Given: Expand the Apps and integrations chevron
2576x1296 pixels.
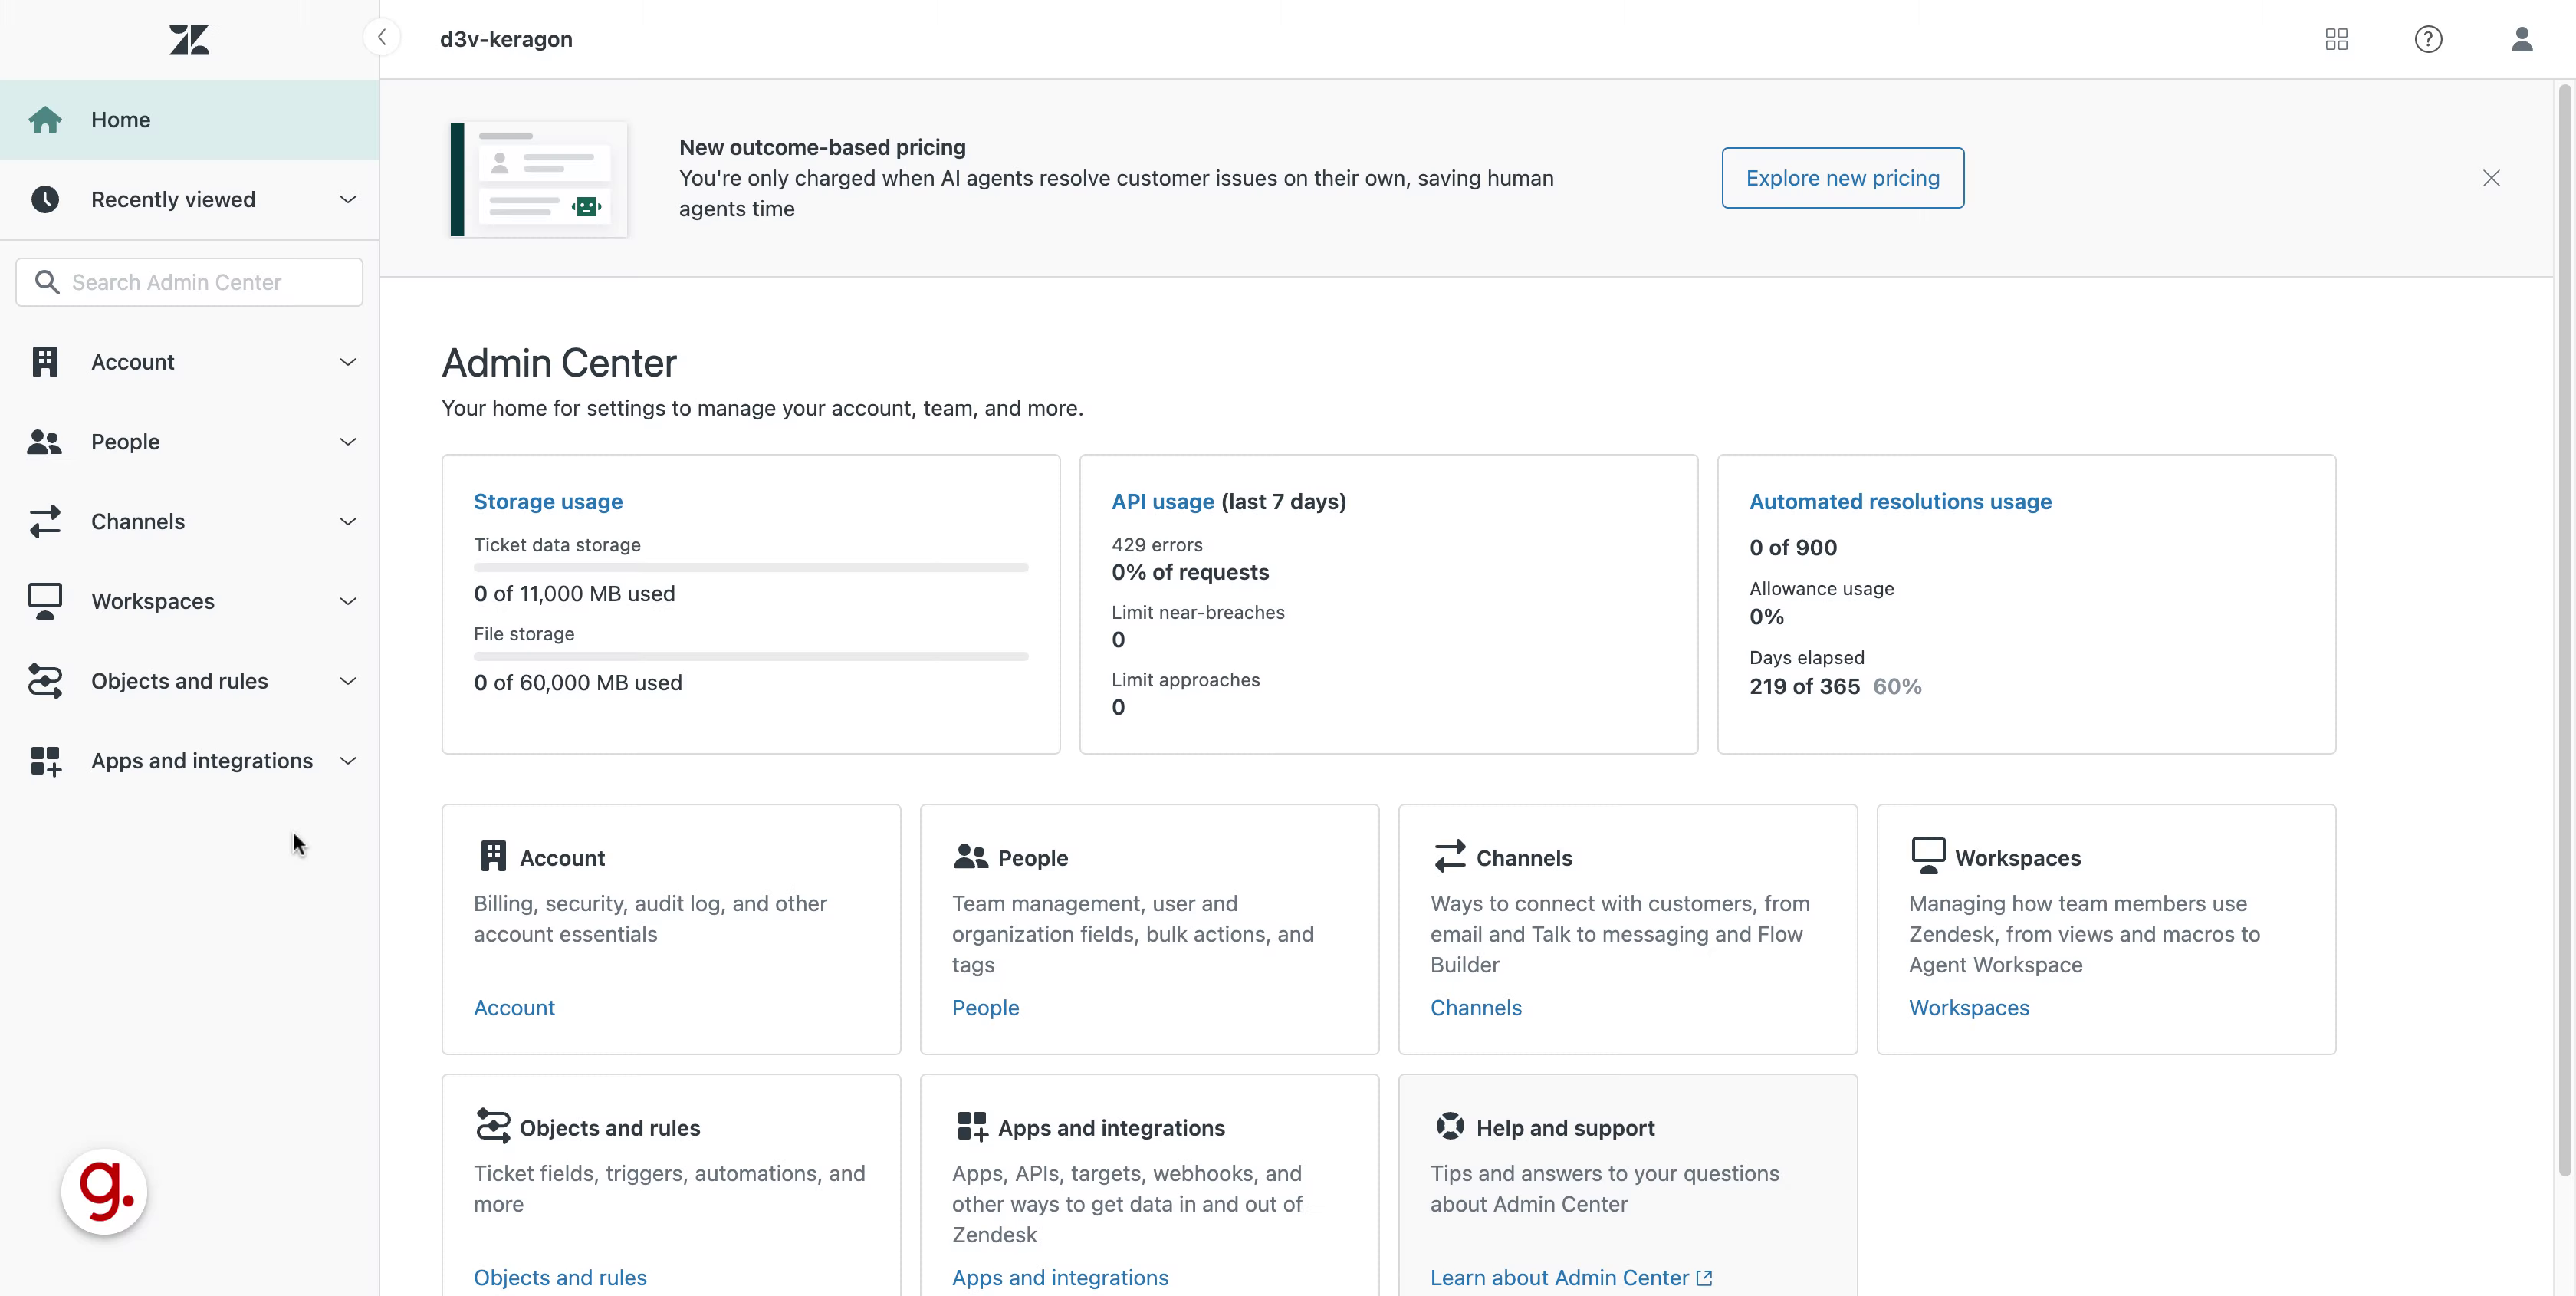Looking at the screenshot, I should click(x=347, y=761).
